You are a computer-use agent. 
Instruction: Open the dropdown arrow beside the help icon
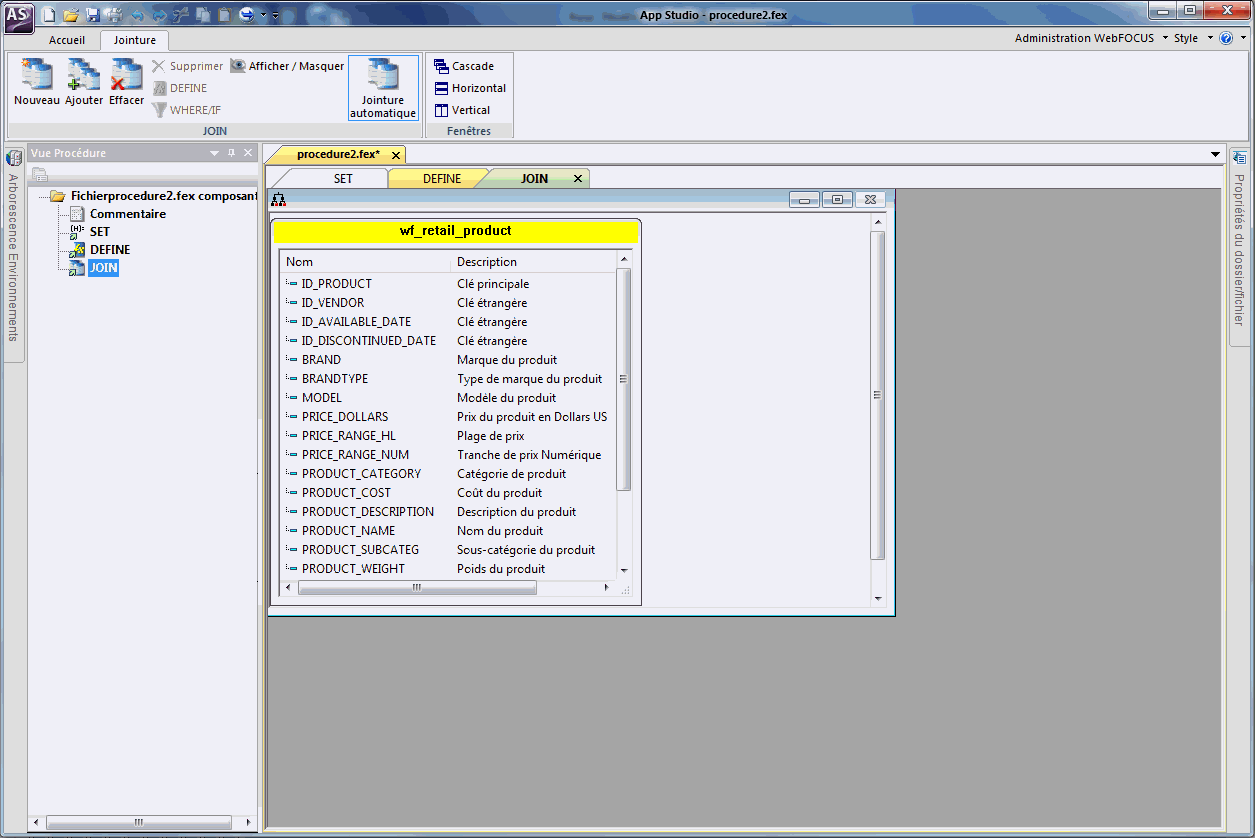1241,38
